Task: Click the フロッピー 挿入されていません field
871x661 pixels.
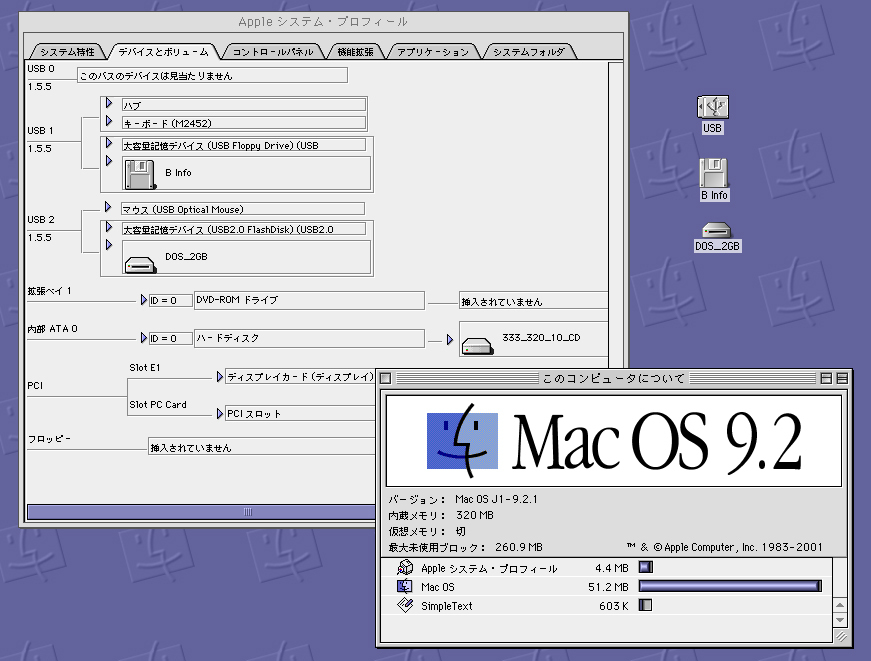Action: pyautogui.click(x=262, y=447)
